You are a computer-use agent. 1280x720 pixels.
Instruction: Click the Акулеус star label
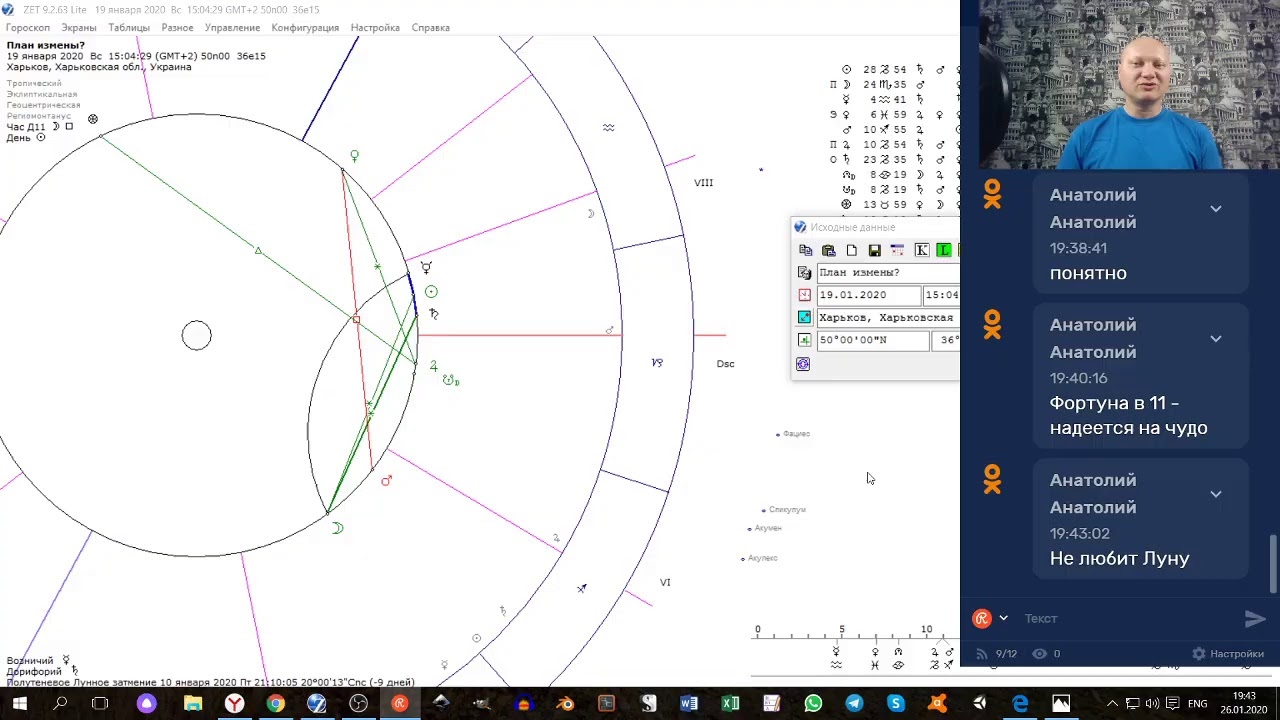[x=762, y=558]
